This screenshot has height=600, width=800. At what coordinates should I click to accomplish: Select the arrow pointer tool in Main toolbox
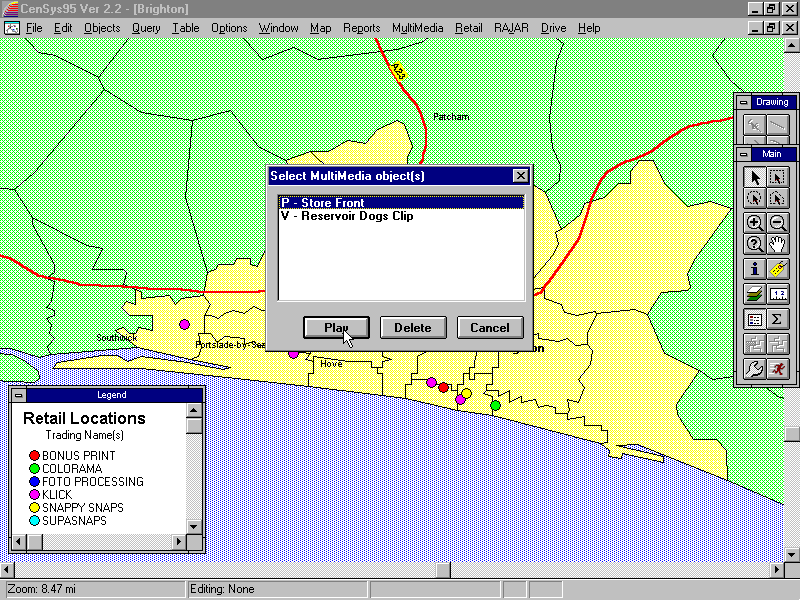point(755,177)
